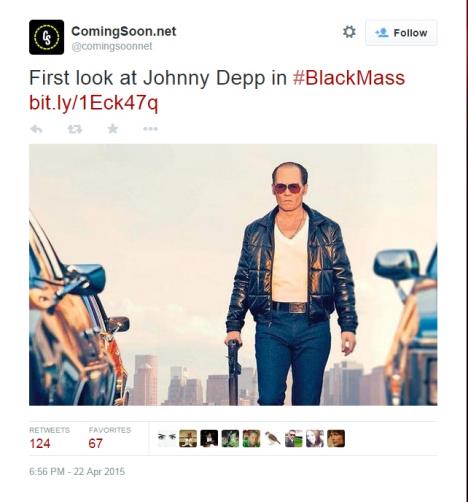Retweet this Black Mass tweet

click(x=75, y=129)
